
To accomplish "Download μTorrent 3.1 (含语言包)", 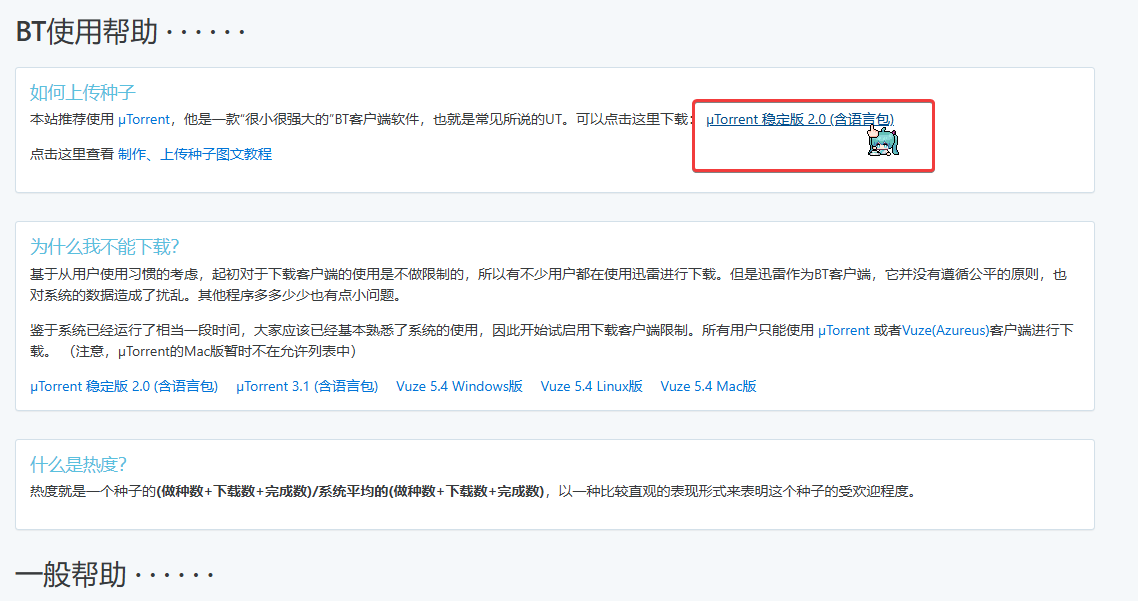I will click(x=307, y=386).
